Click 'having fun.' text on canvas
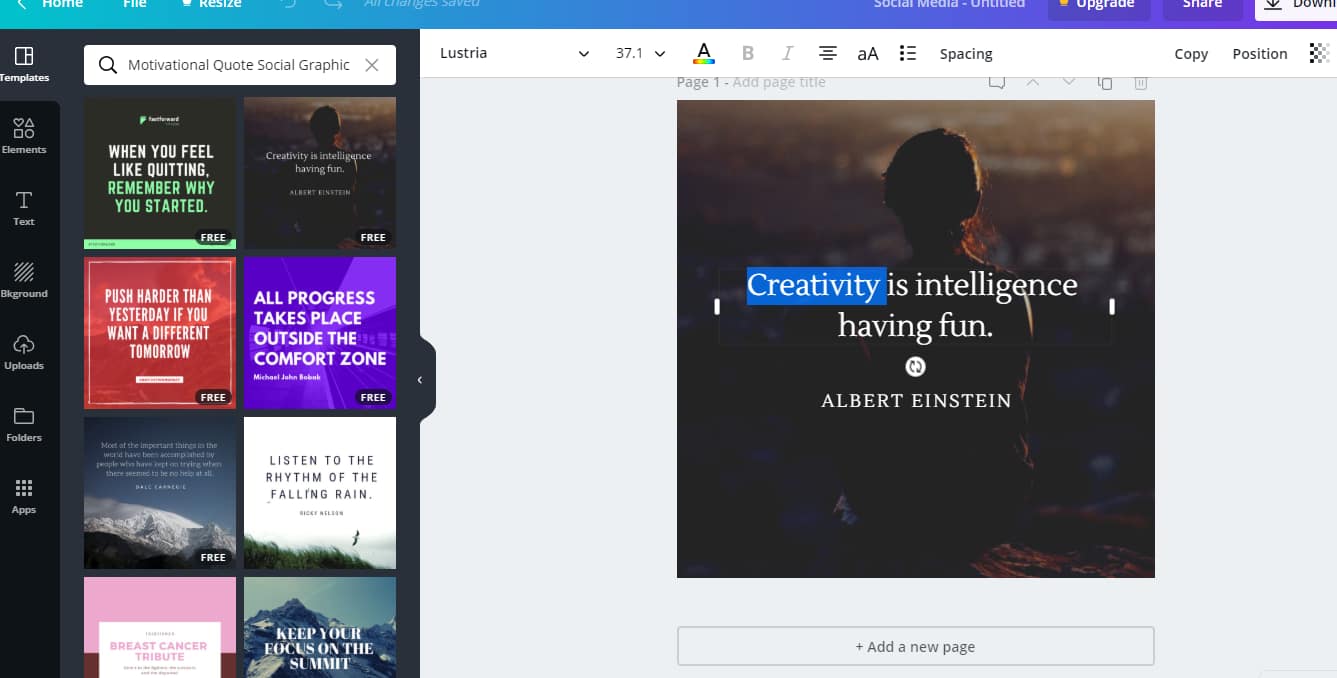 915,326
